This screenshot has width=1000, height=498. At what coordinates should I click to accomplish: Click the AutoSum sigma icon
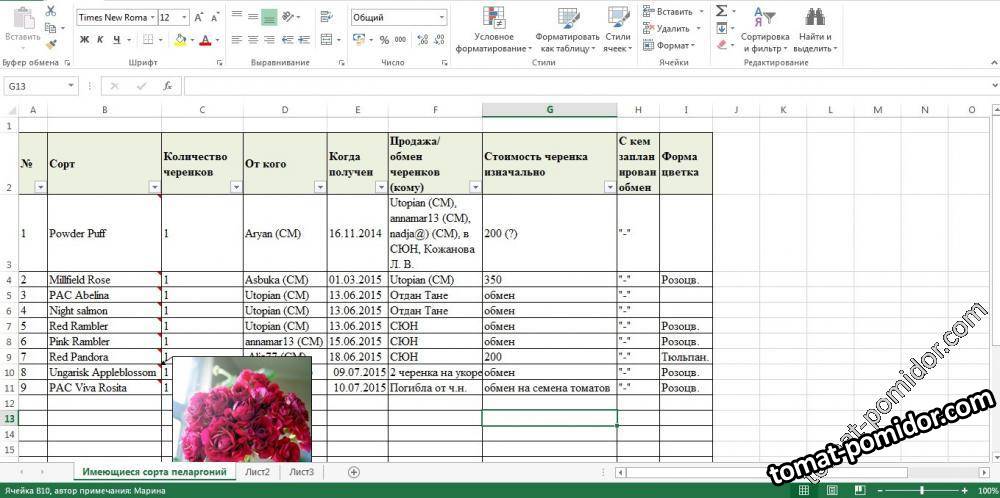pyautogui.click(x=721, y=11)
